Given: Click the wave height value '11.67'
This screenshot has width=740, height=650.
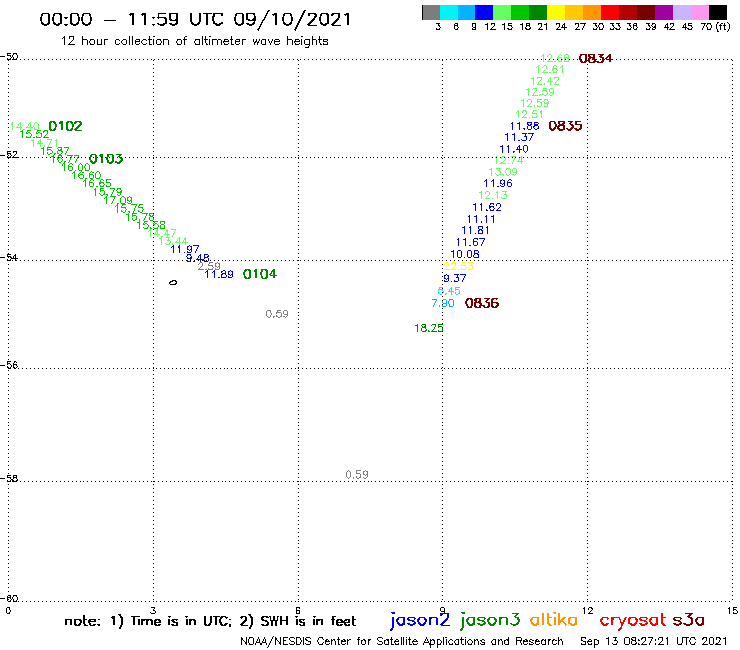Looking at the screenshot, I should 470,242.
